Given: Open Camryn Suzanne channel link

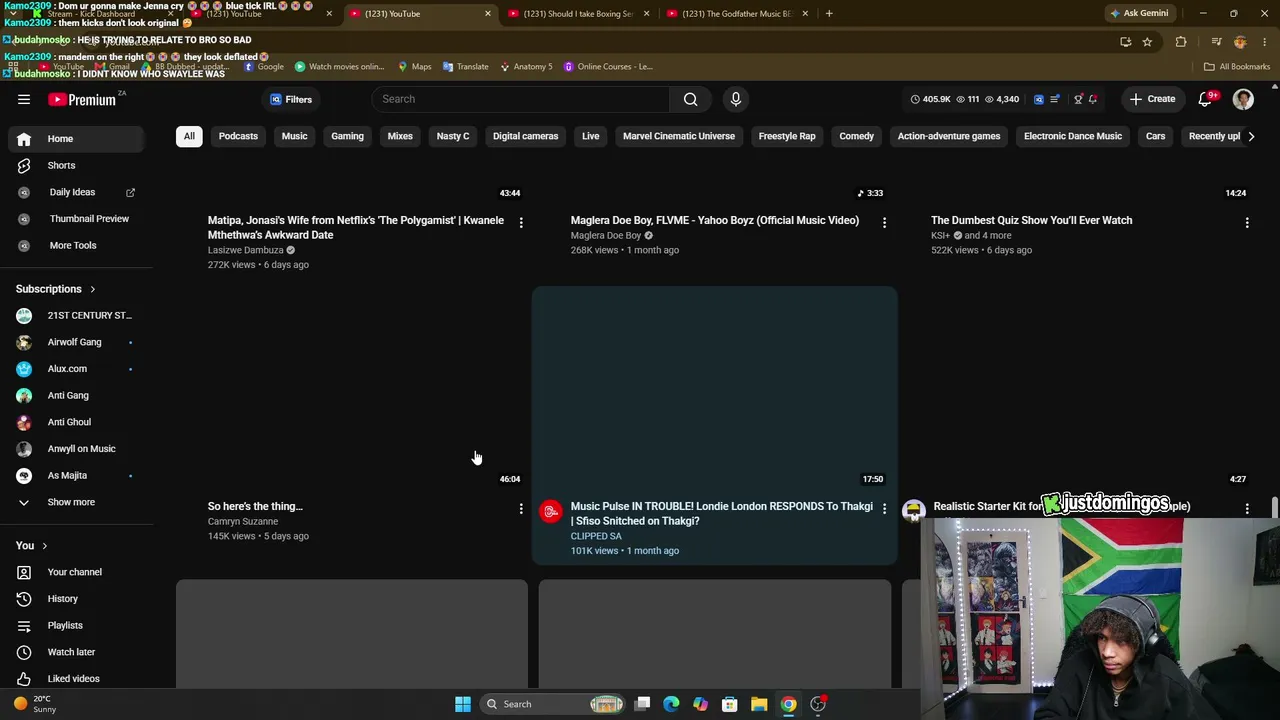Looking at the screenshot, I should [x=243, y=521].
